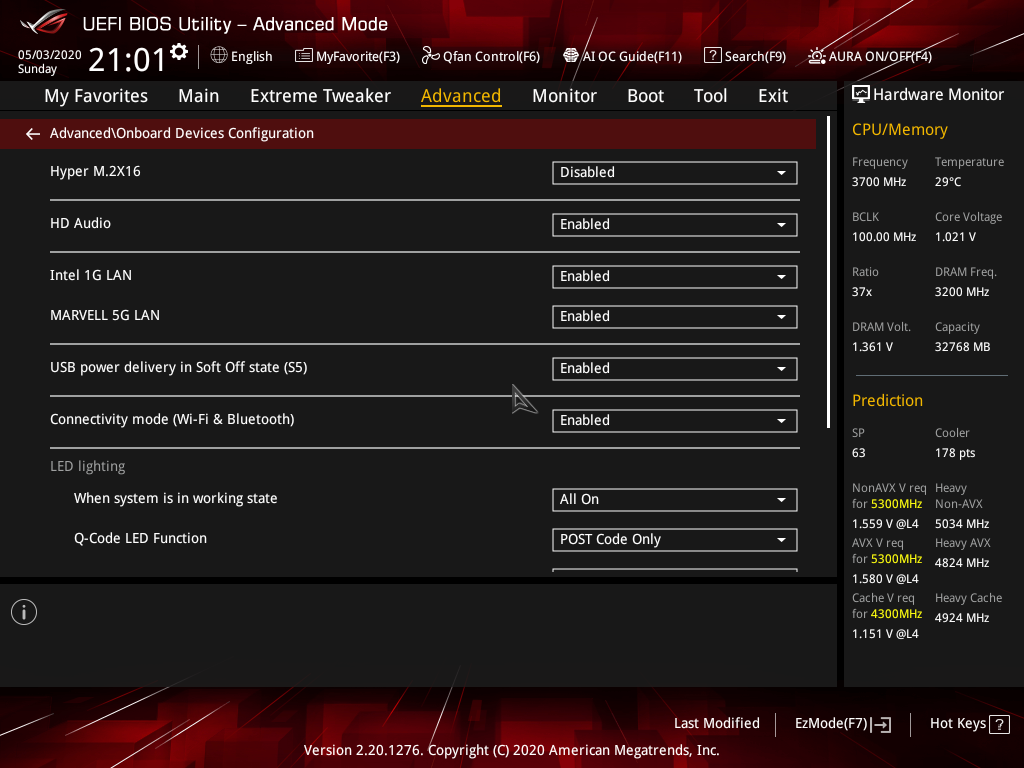Select the Connectivity mode (Wi-Fi & Bluetooth) label

pyautogui.click(x=172, y=419)
